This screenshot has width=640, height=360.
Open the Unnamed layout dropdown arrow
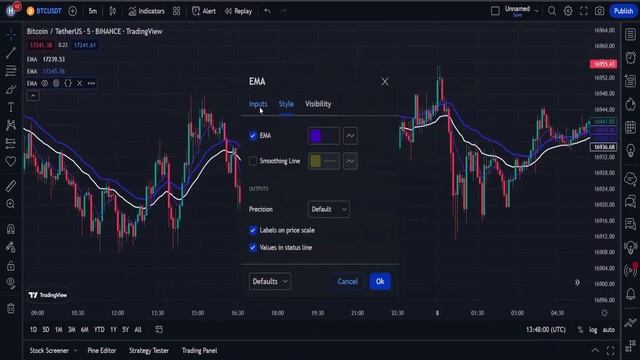point(537,11)
